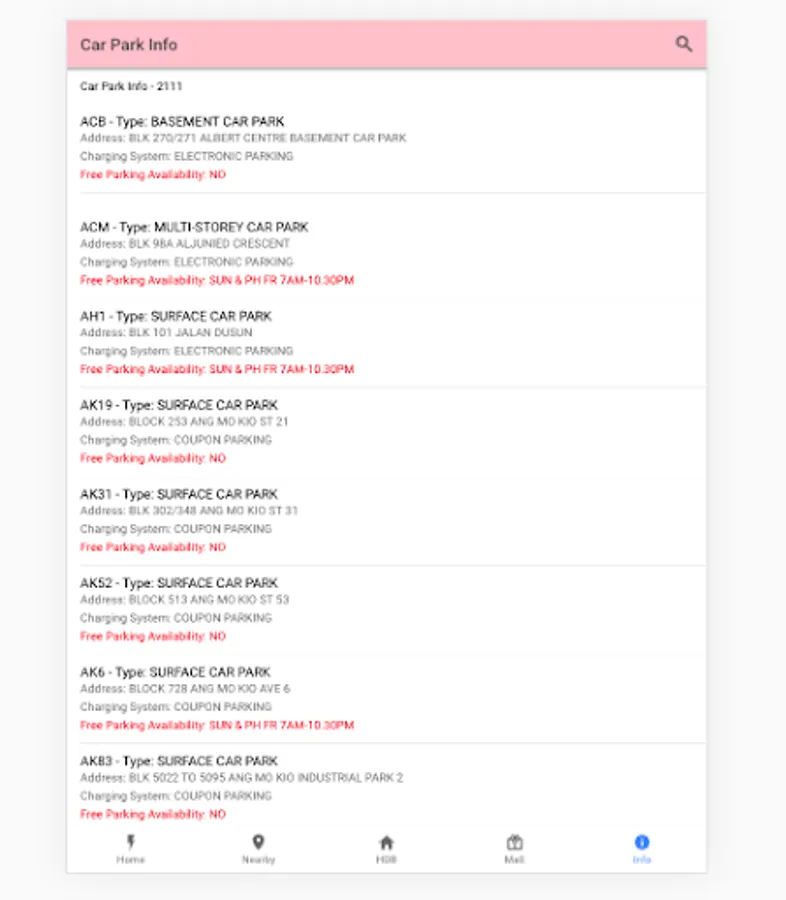Tap the Home lightning icon
The width and height of the screenshot is (786, 900).
(131, 842)
